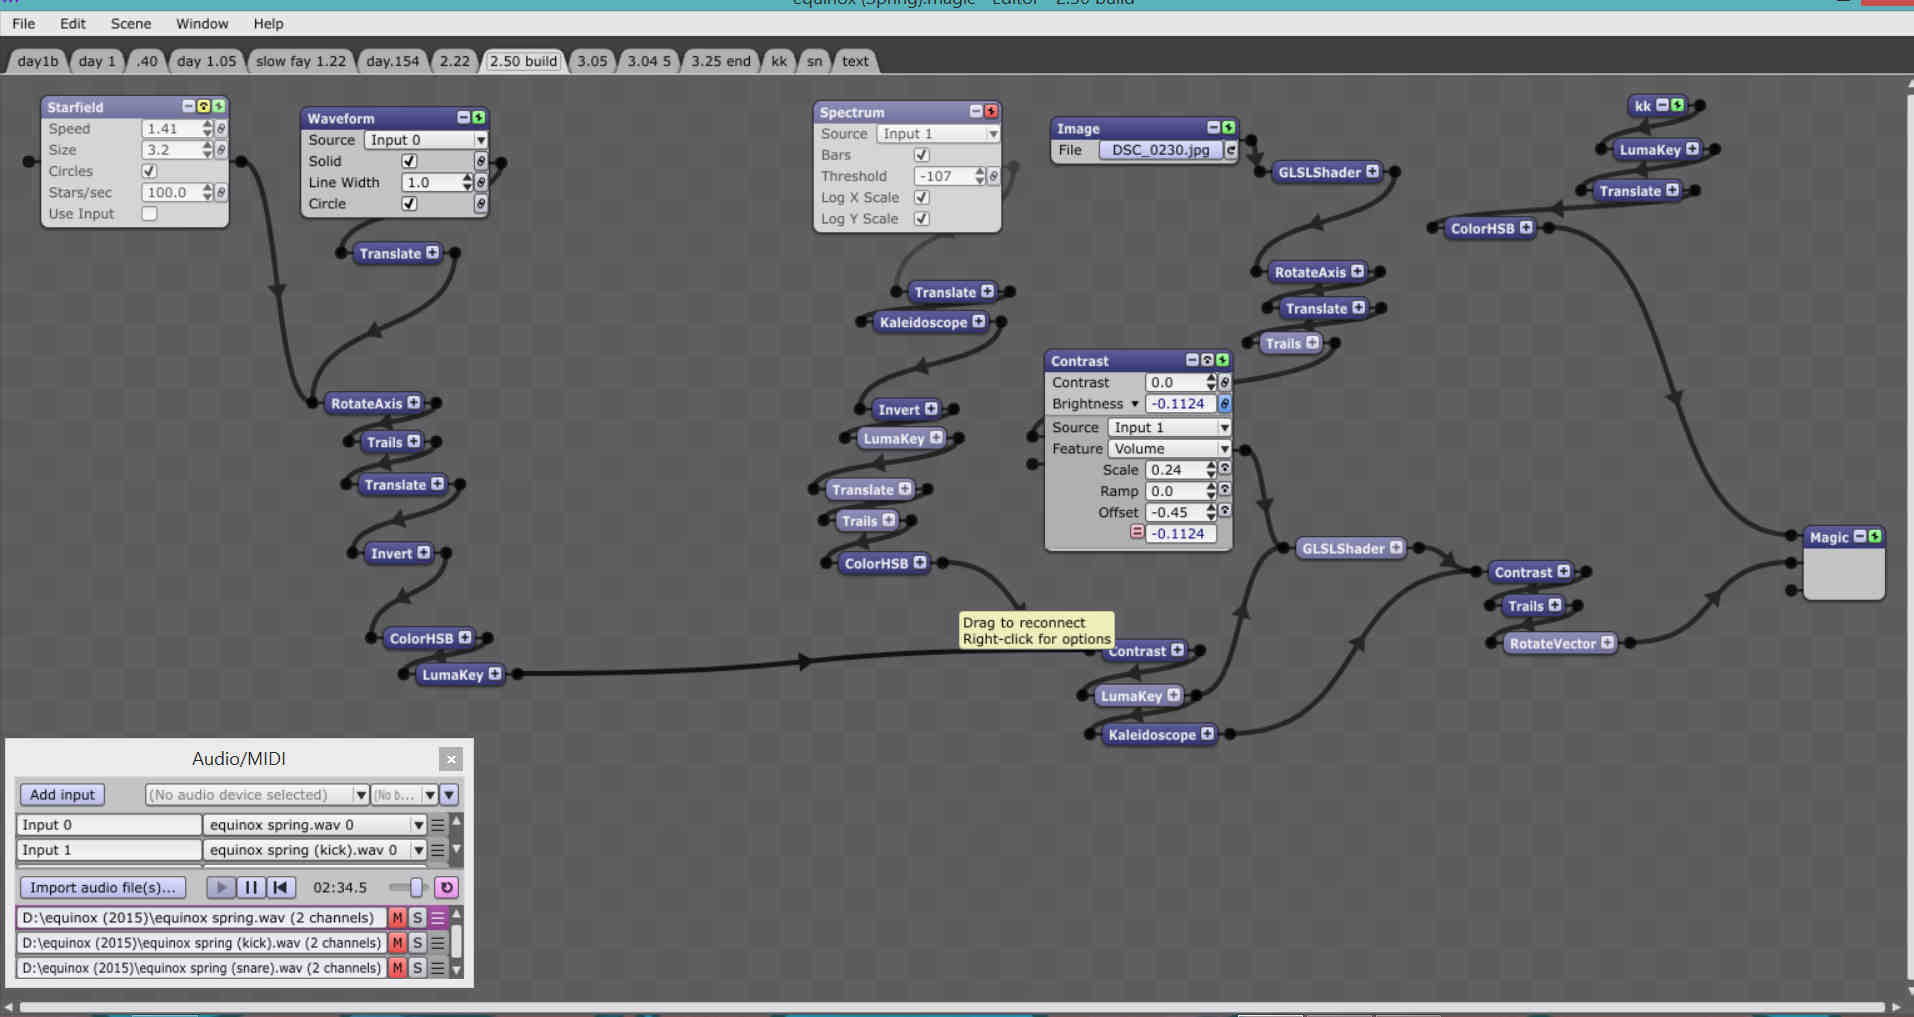
Task: Click the Add input button
Action: pos(62,794)
